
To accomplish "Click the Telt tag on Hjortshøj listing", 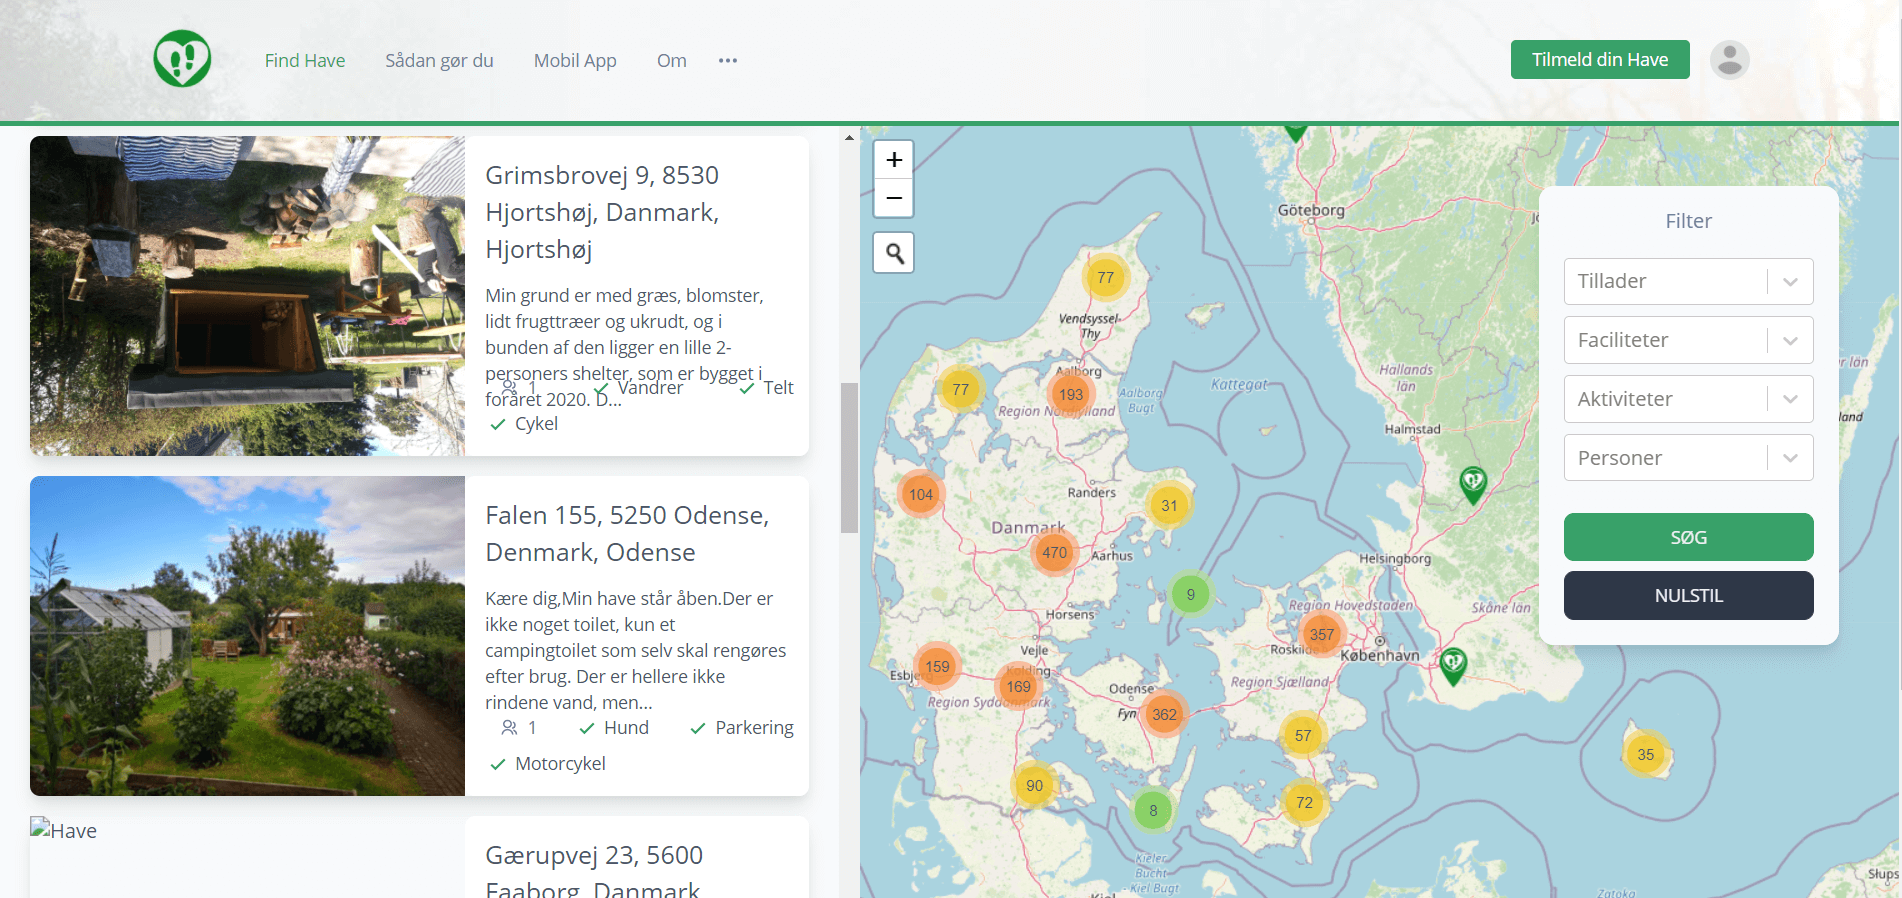I will [766, 388].
